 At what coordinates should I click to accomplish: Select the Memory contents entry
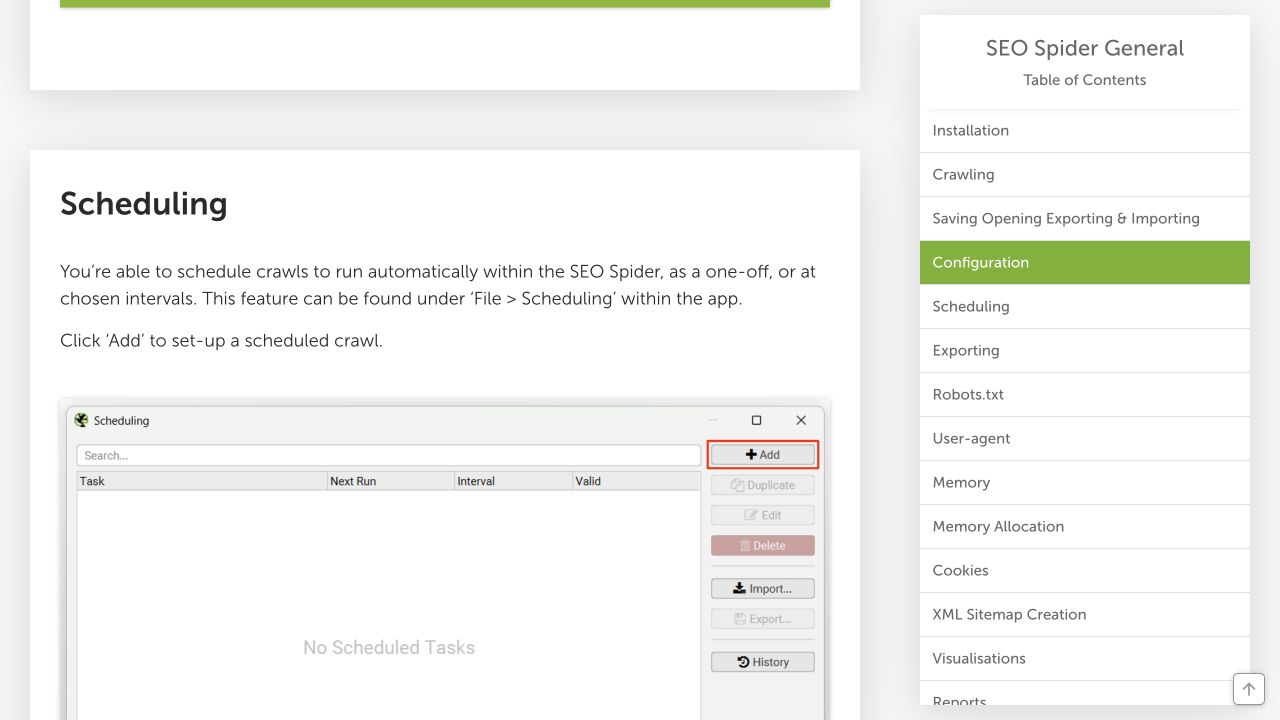[1085, 483]
